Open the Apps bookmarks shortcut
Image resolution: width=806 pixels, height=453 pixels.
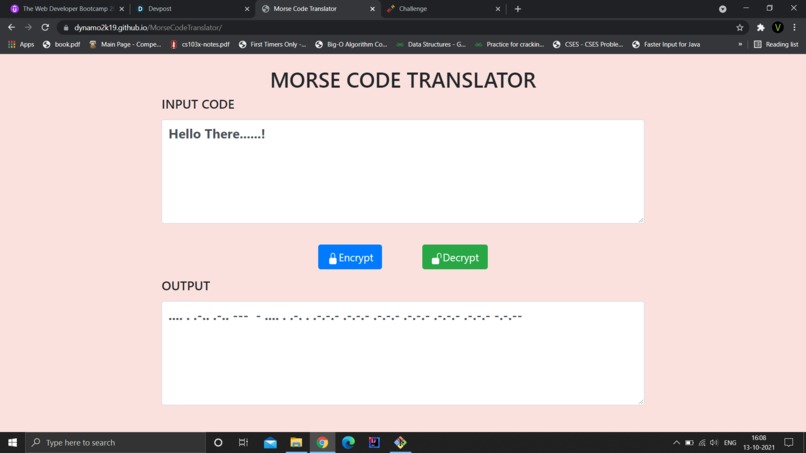tap(21, 45)
